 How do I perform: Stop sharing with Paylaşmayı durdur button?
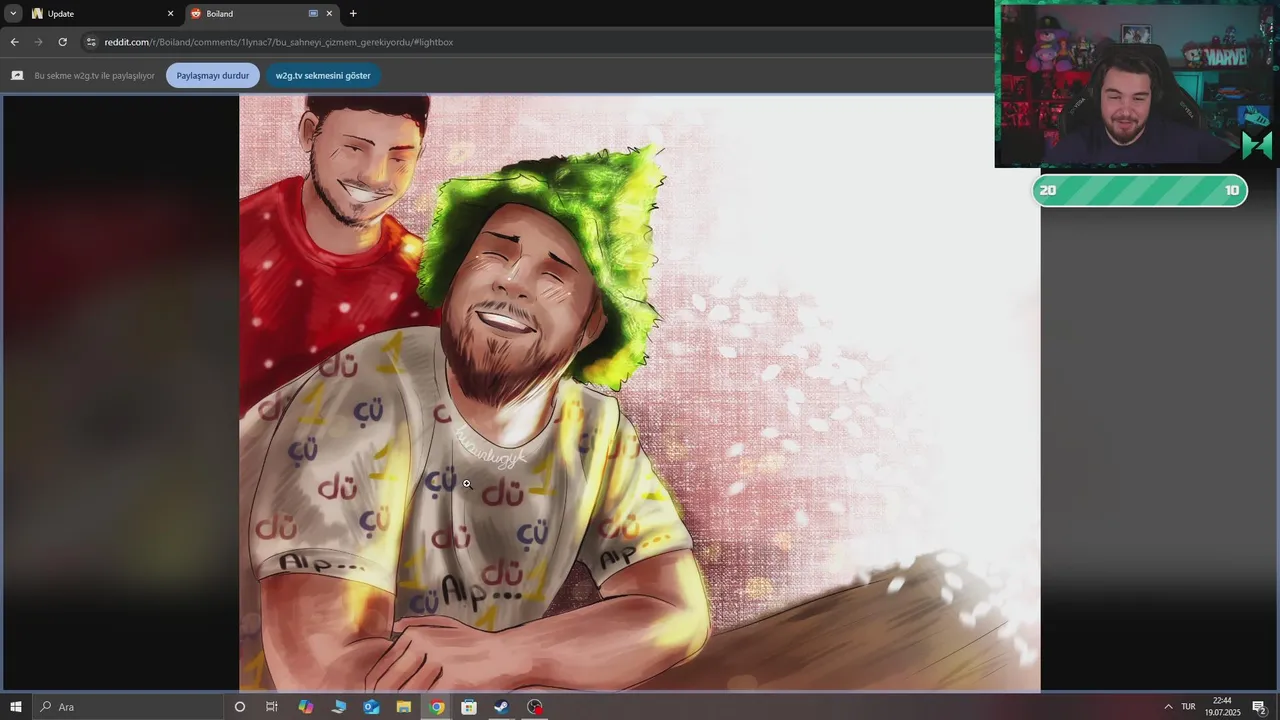pos(213,76)
